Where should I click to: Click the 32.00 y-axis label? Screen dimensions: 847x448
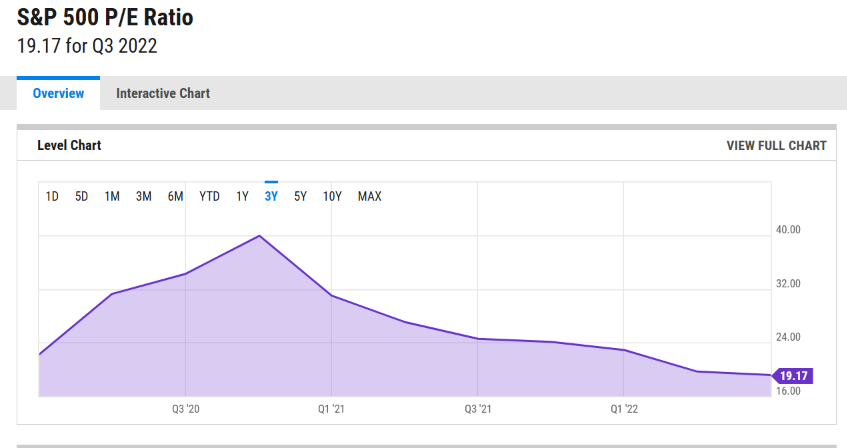[x=788, y=284]
